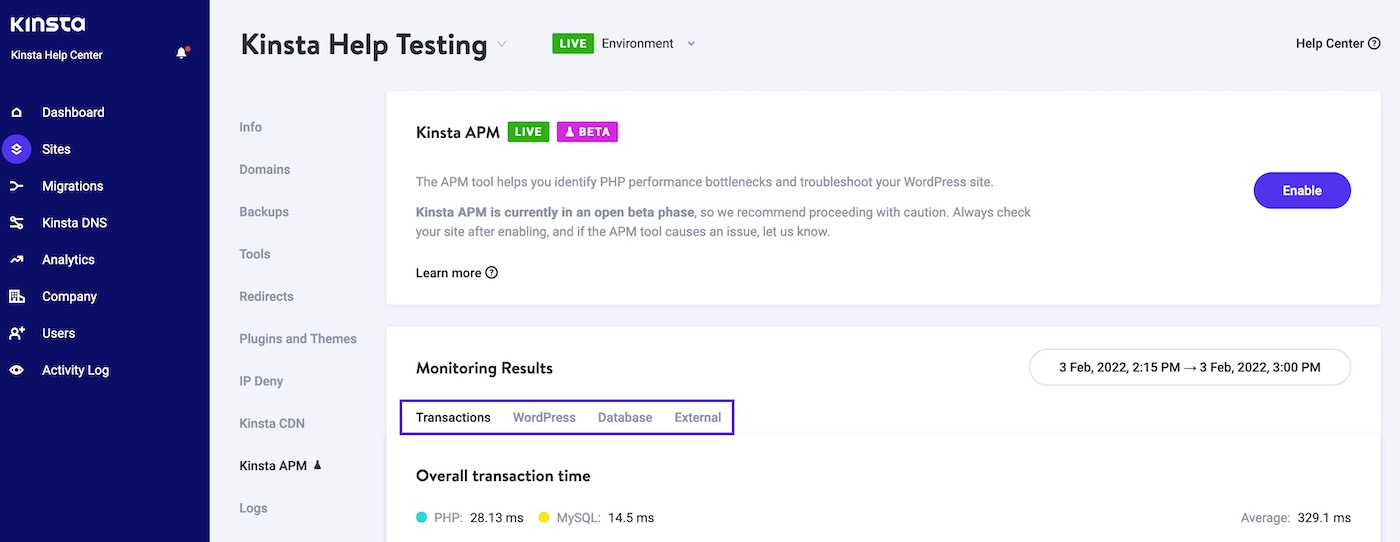The height and width of the screenshot is (542, 1400).
Task: Select the Transactions tab
Action: point(453,417)
